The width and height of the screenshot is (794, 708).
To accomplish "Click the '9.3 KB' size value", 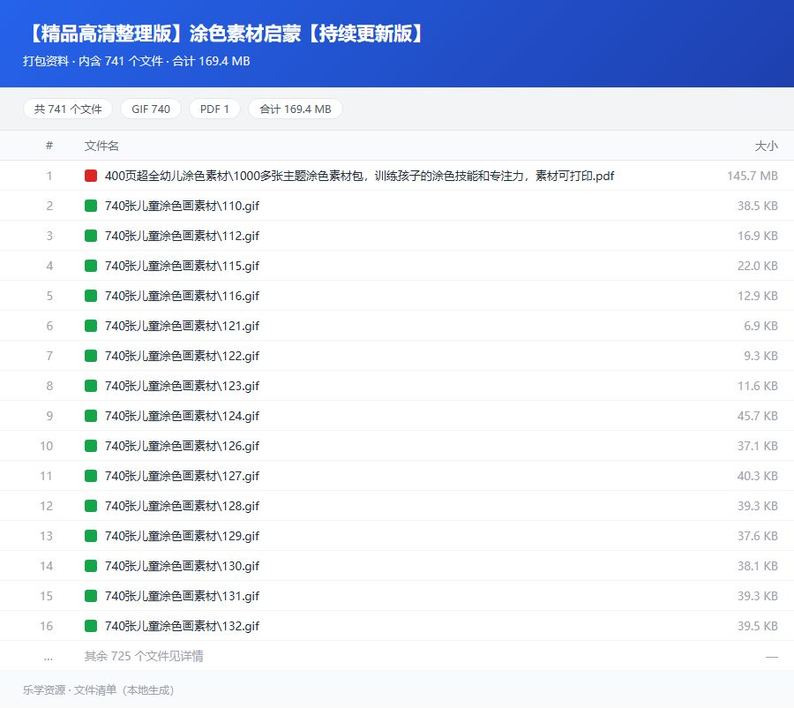I will click(x=761, y=356).
